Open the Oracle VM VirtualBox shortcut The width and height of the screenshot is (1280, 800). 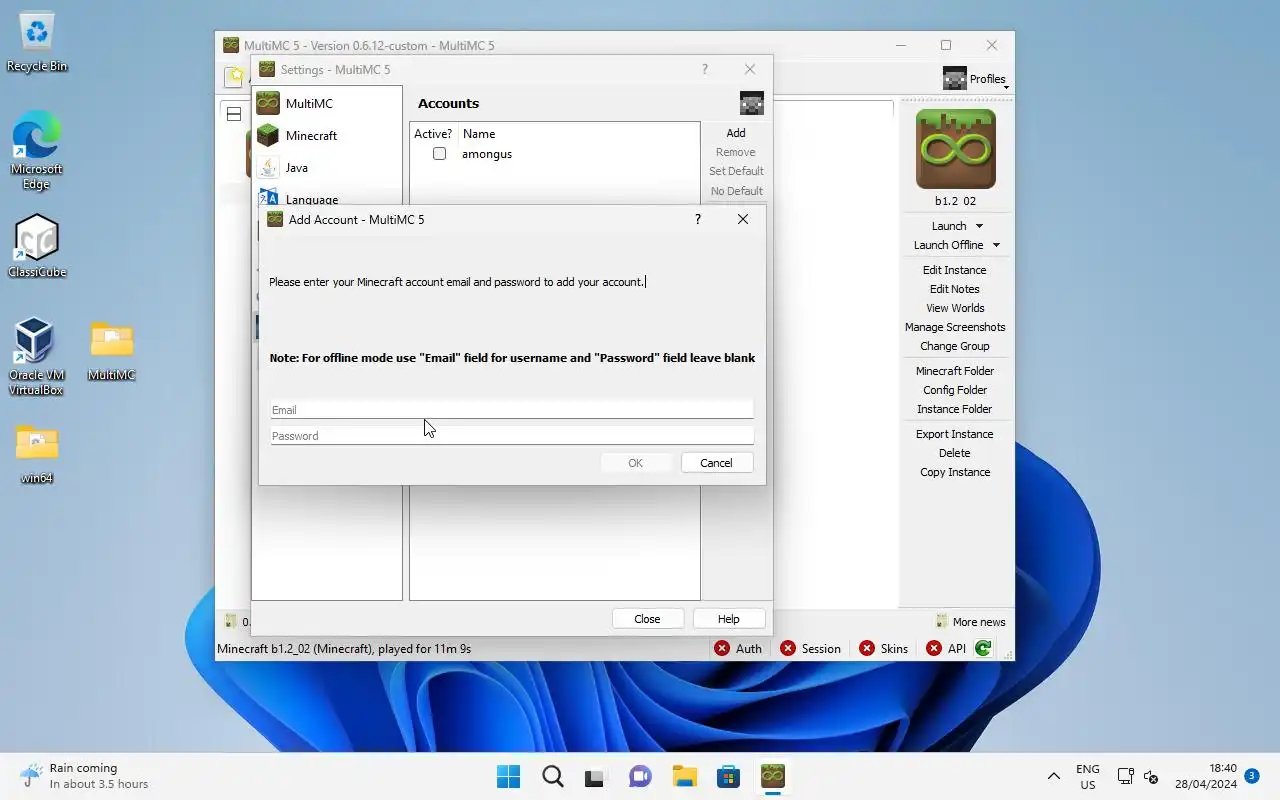tap(36, 356)
